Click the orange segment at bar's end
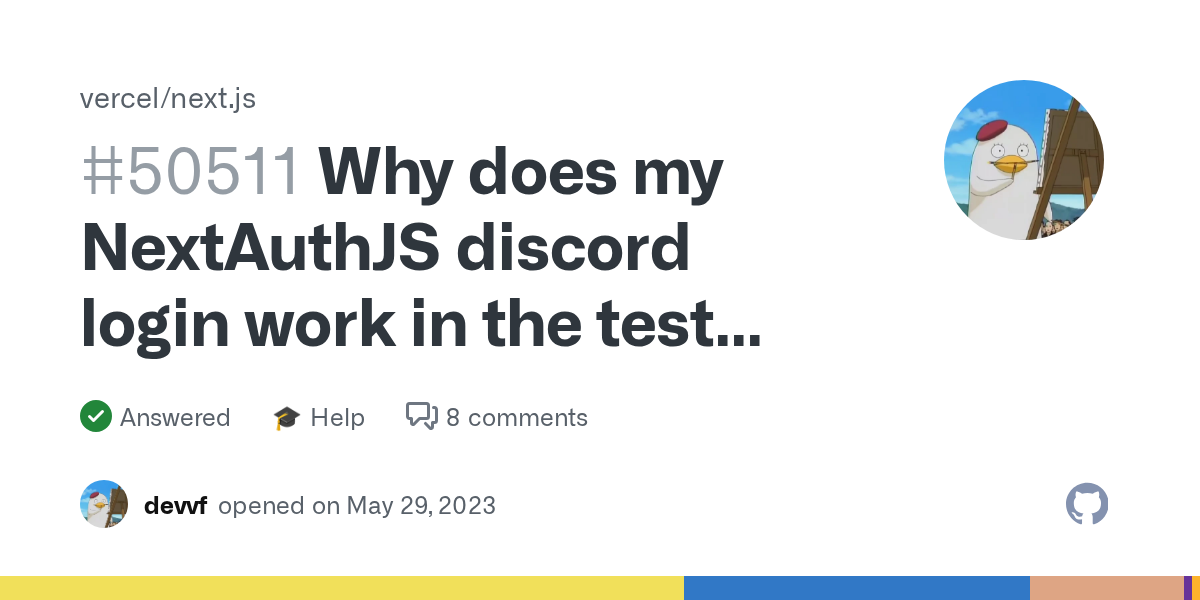The width and height of the screenshot is (1200, 600). [1196, 588]
